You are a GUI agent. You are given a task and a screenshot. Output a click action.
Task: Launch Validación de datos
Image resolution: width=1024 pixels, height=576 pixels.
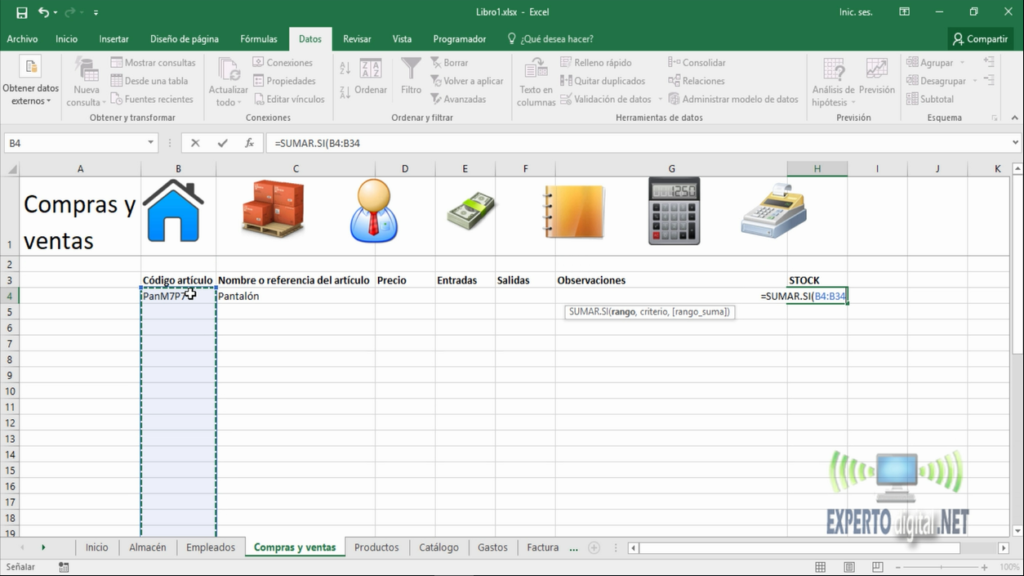pyautogui.click(x=607, y=98)
